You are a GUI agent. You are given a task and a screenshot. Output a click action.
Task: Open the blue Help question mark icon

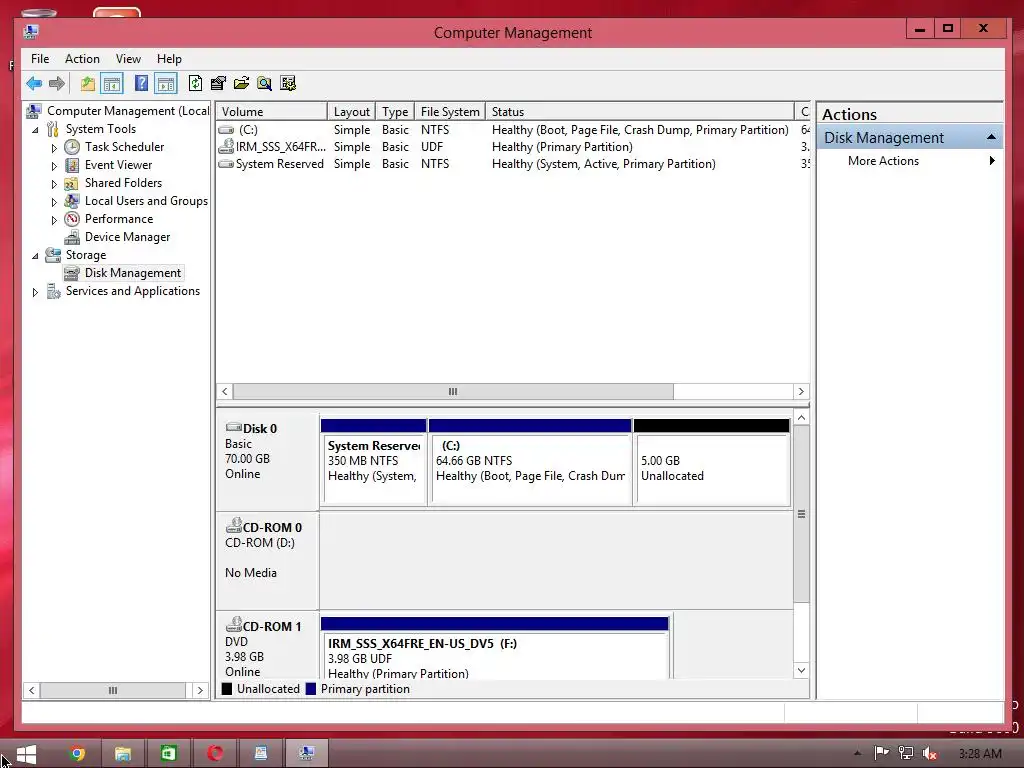(x=141, y=84)
